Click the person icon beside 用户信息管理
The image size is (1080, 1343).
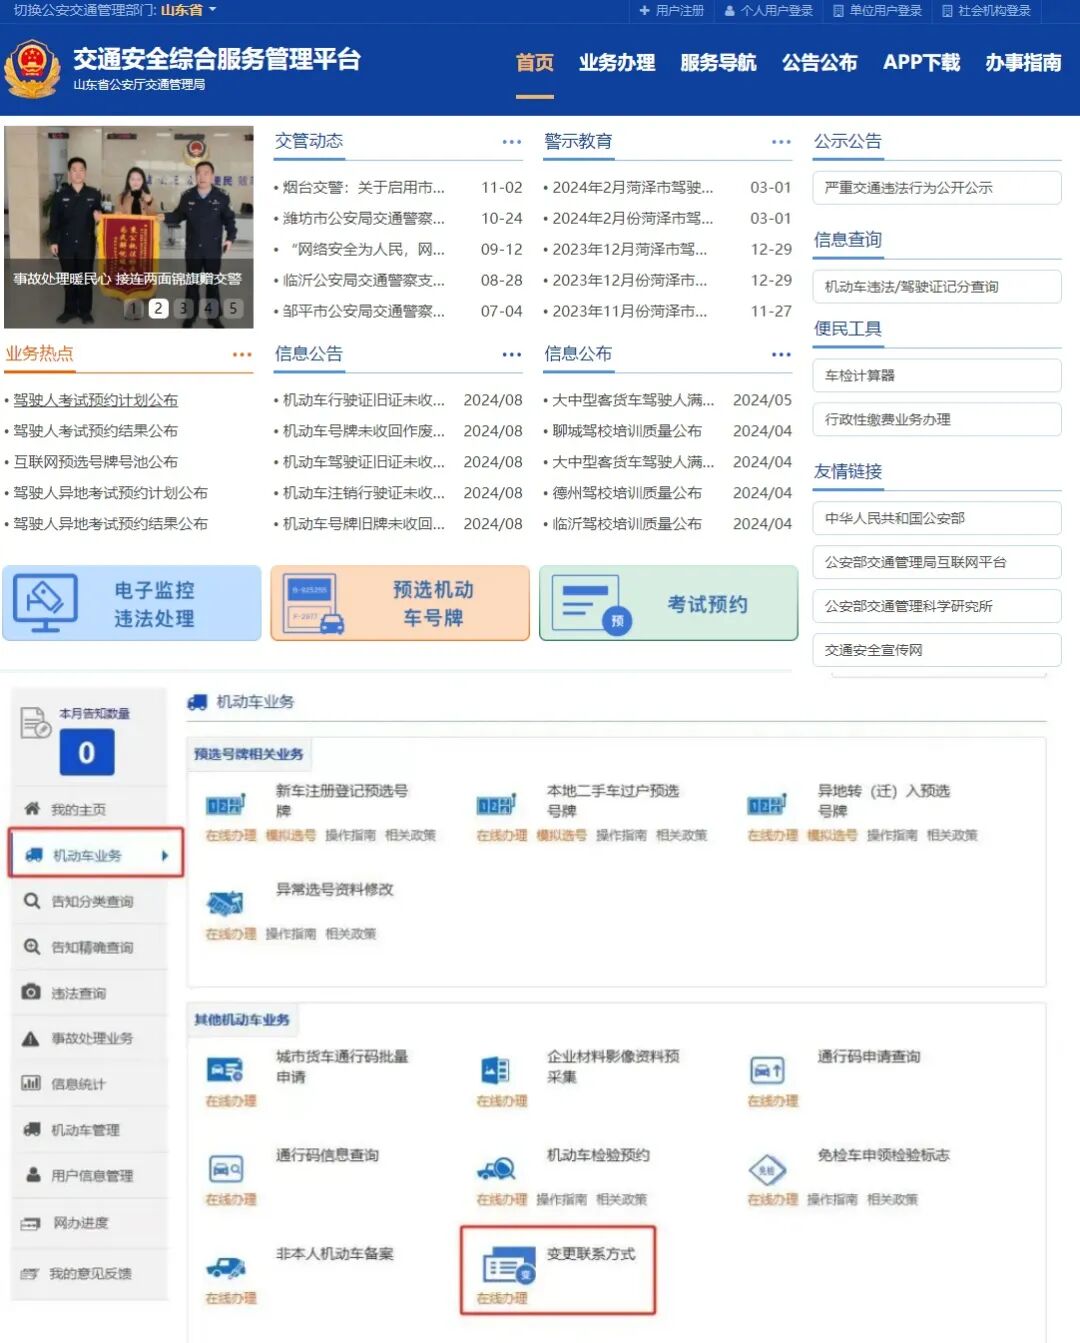33,1175
